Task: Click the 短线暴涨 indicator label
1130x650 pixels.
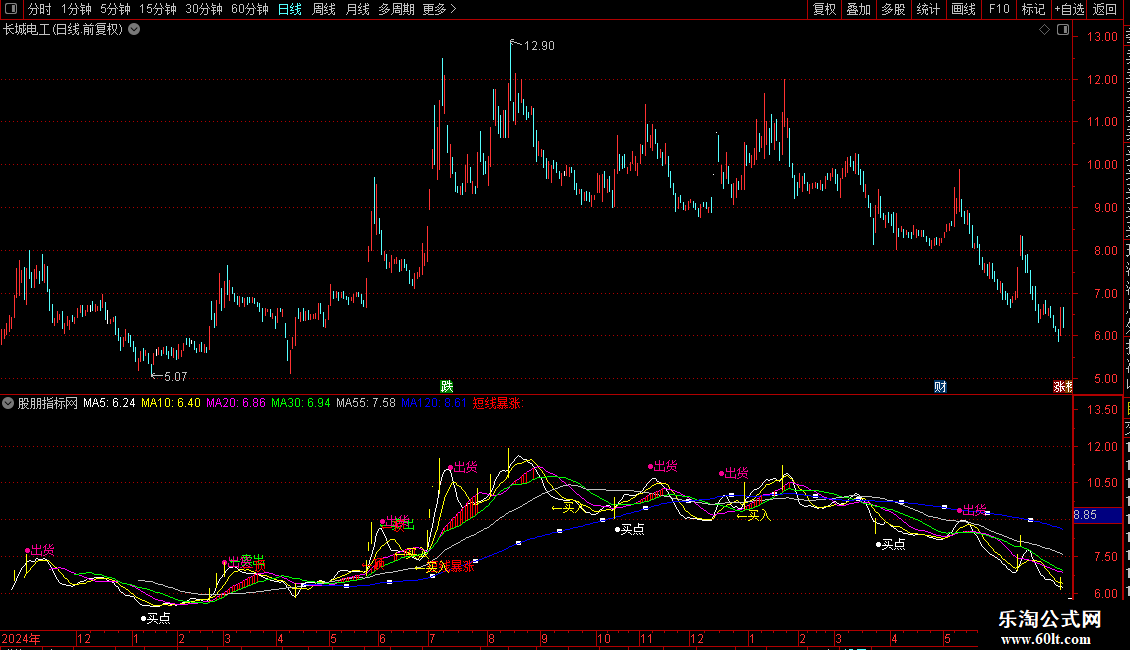Action: pos(497,404)
